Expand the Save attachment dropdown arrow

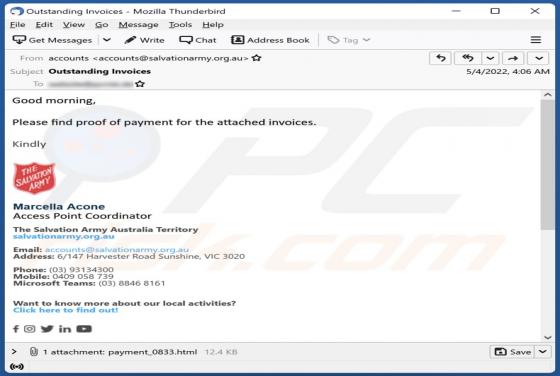click(x=542, y=352)
